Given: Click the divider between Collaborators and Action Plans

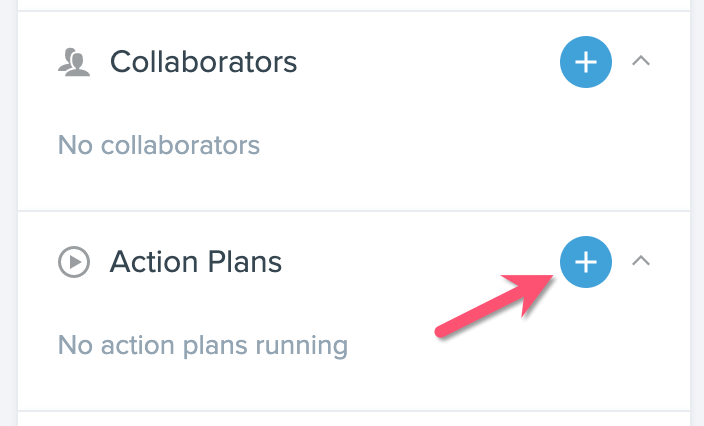Looking at the screenshot, I should 354,211.
